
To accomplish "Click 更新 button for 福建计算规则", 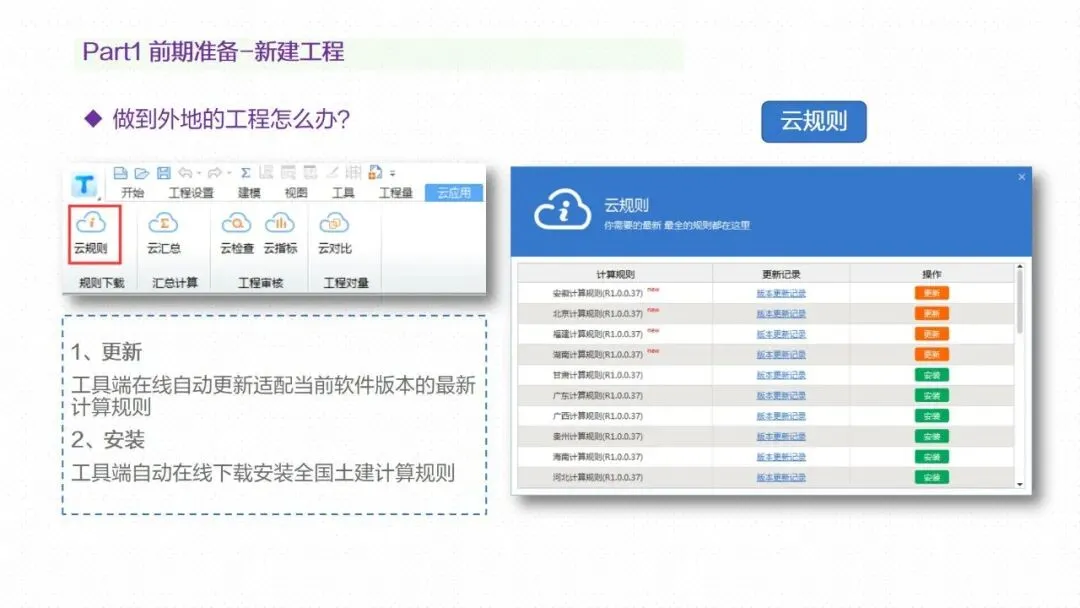I will (x=931, y=334).
